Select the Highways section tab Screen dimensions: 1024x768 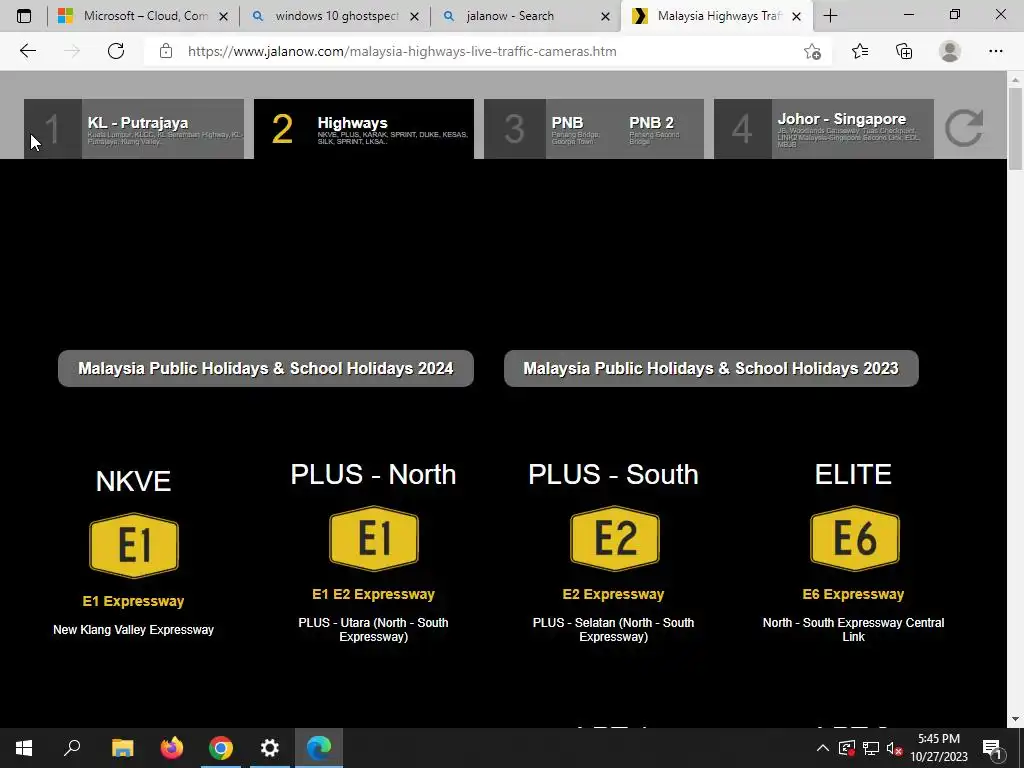pyautogui.click(x=364, y=129)
